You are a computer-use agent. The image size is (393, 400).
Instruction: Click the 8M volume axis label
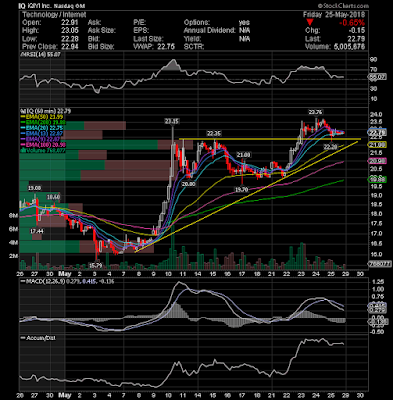13,216
